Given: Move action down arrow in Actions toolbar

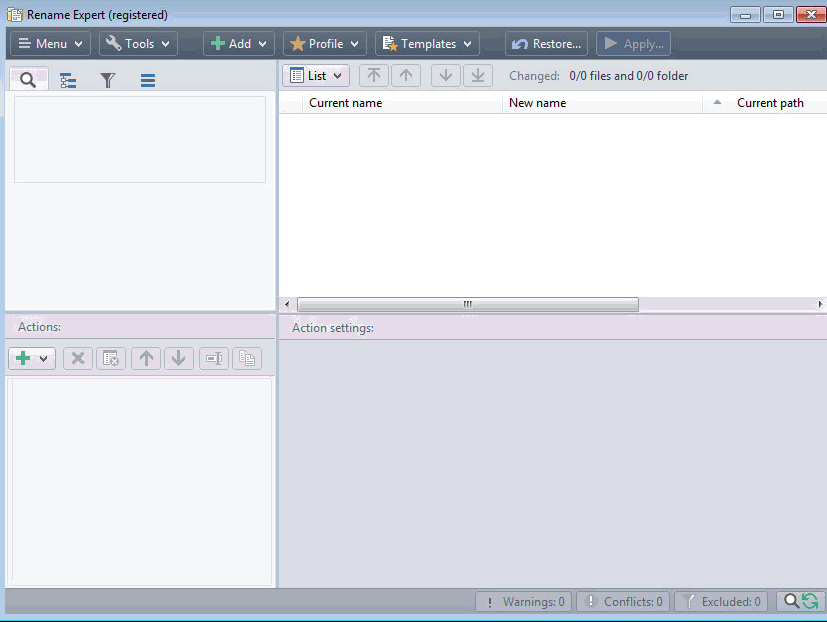Looking at the screenshot, I should pos(179,359).
